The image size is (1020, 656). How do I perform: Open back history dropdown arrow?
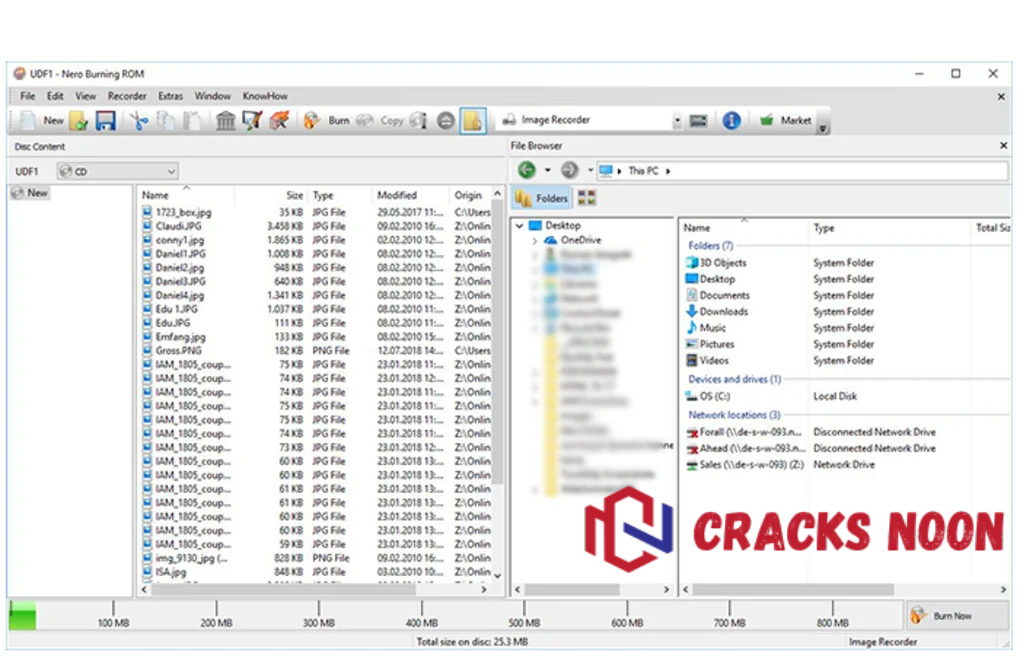click(x=548, y=171)
